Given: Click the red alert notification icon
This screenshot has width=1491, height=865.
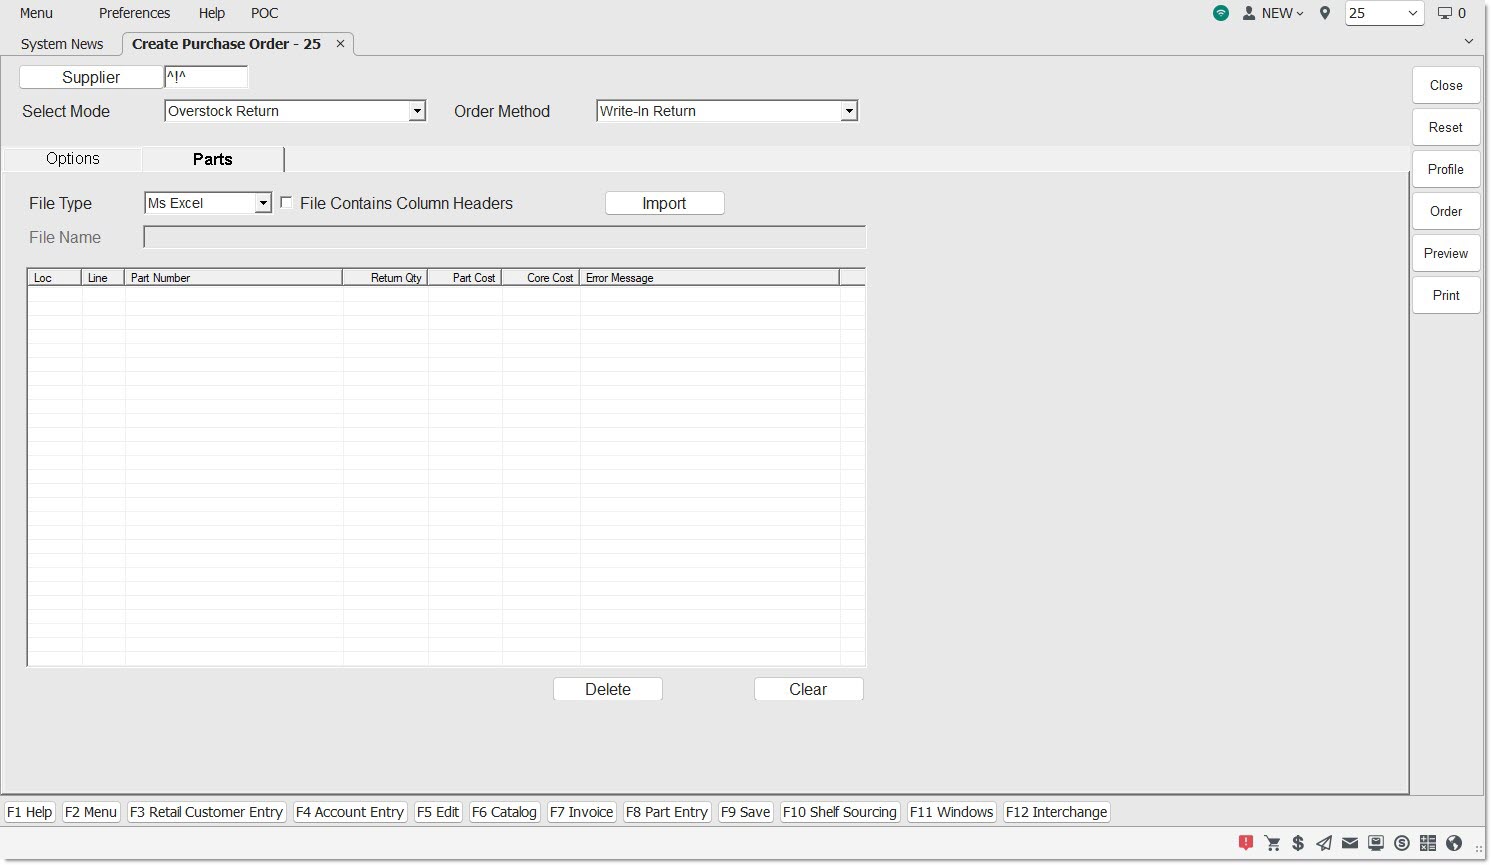Looking at the screenshot, I should point(1245,843).
